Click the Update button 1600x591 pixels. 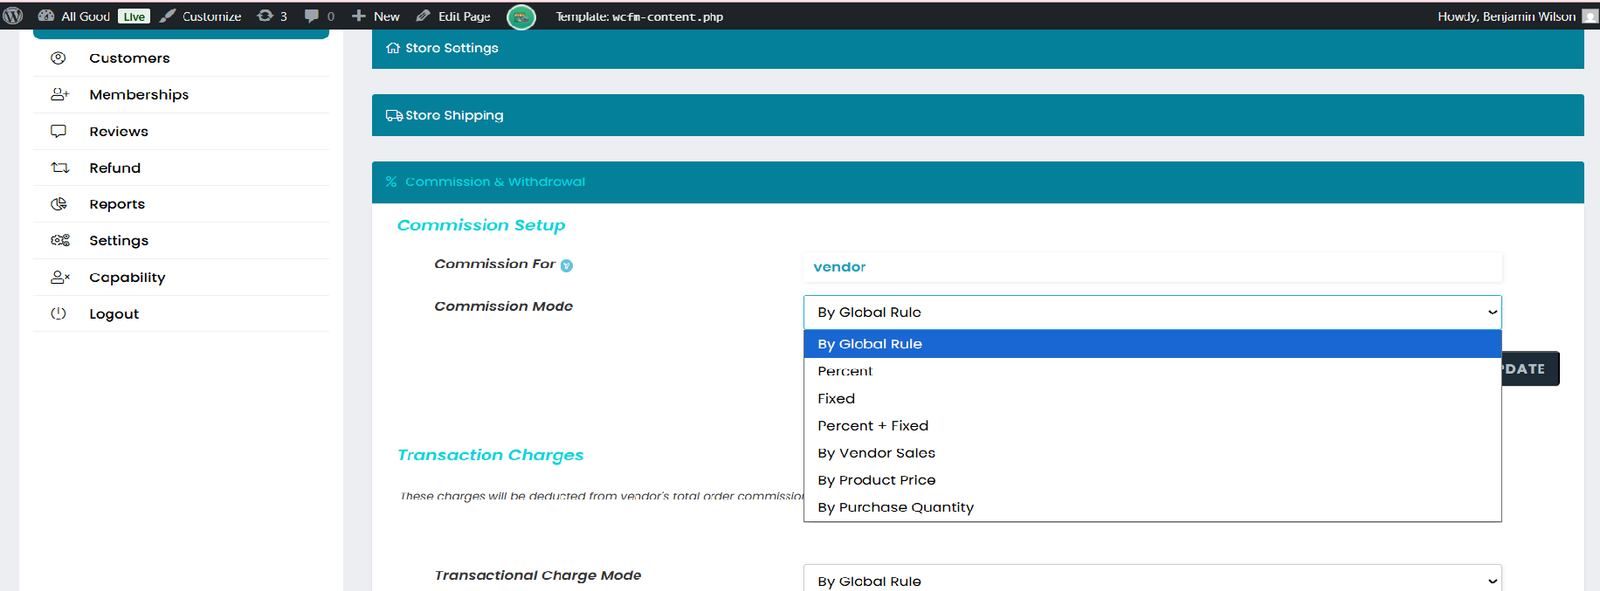(x=1529, y=369)
